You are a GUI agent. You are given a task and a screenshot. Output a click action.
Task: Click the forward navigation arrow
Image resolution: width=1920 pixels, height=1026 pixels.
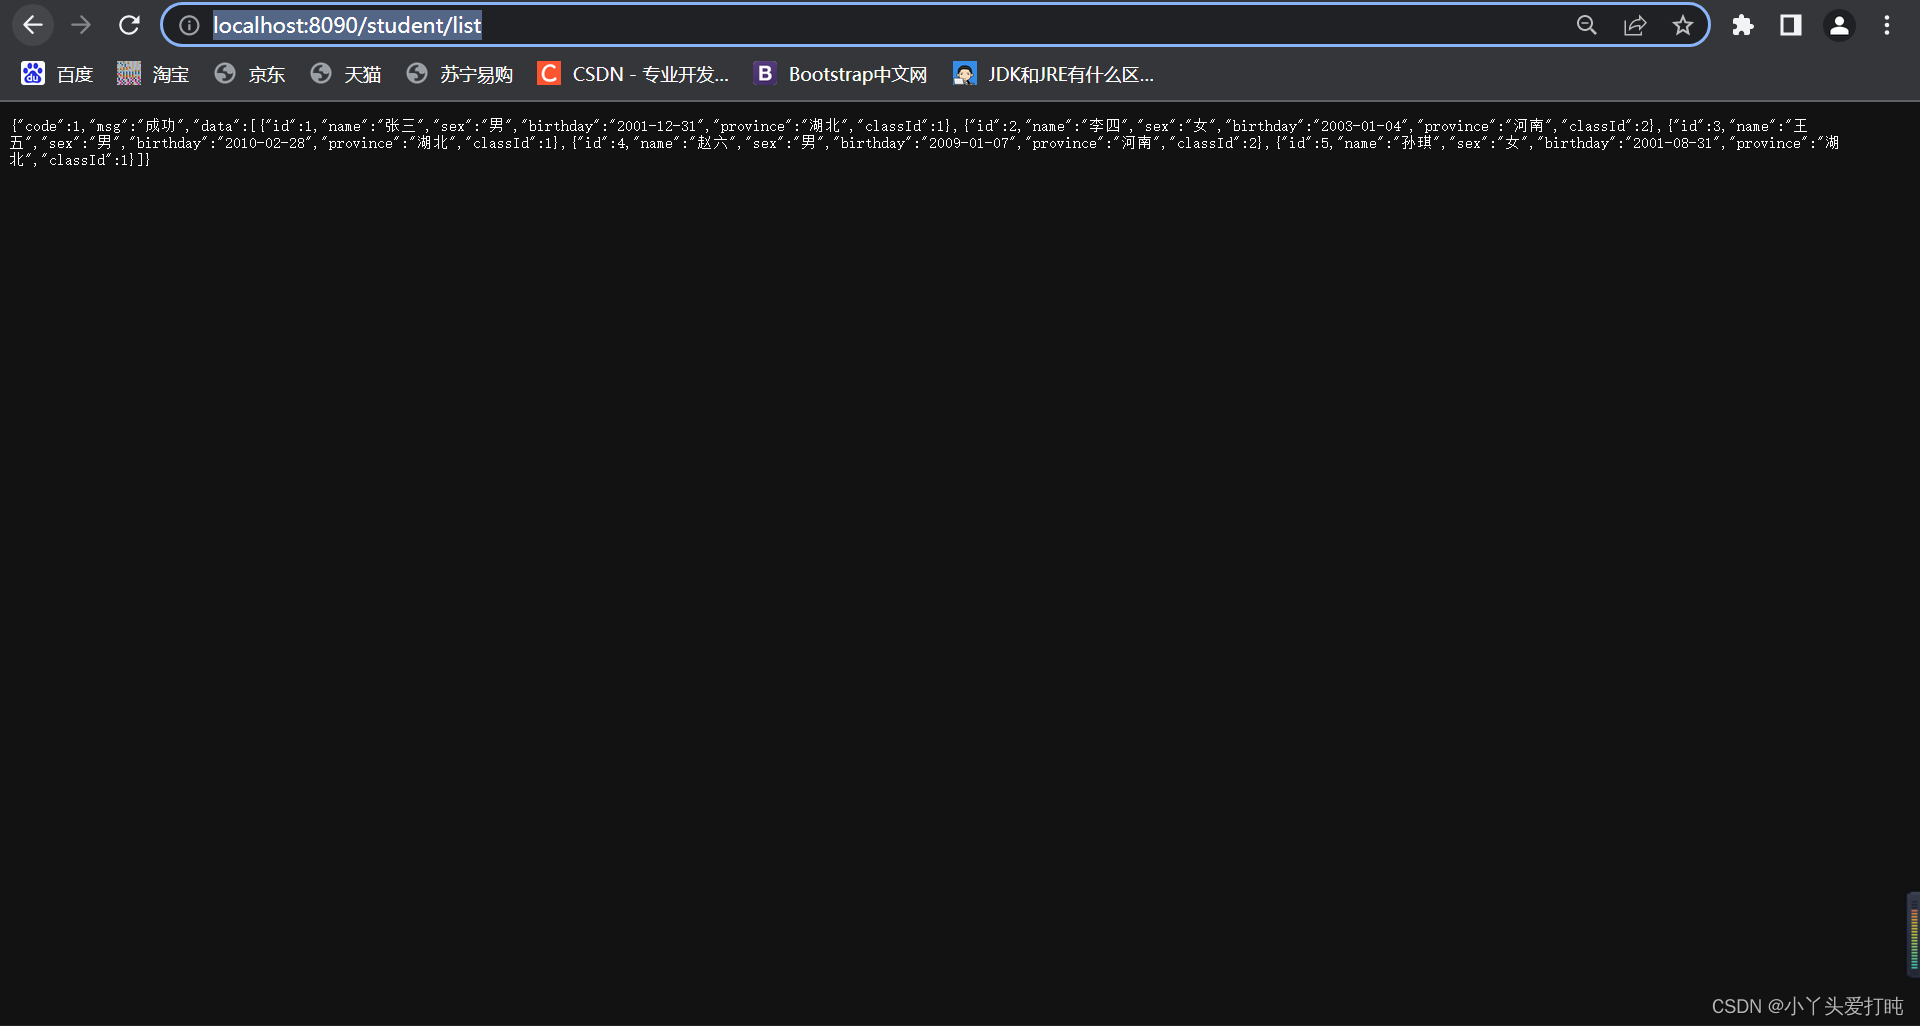point(81,25)
